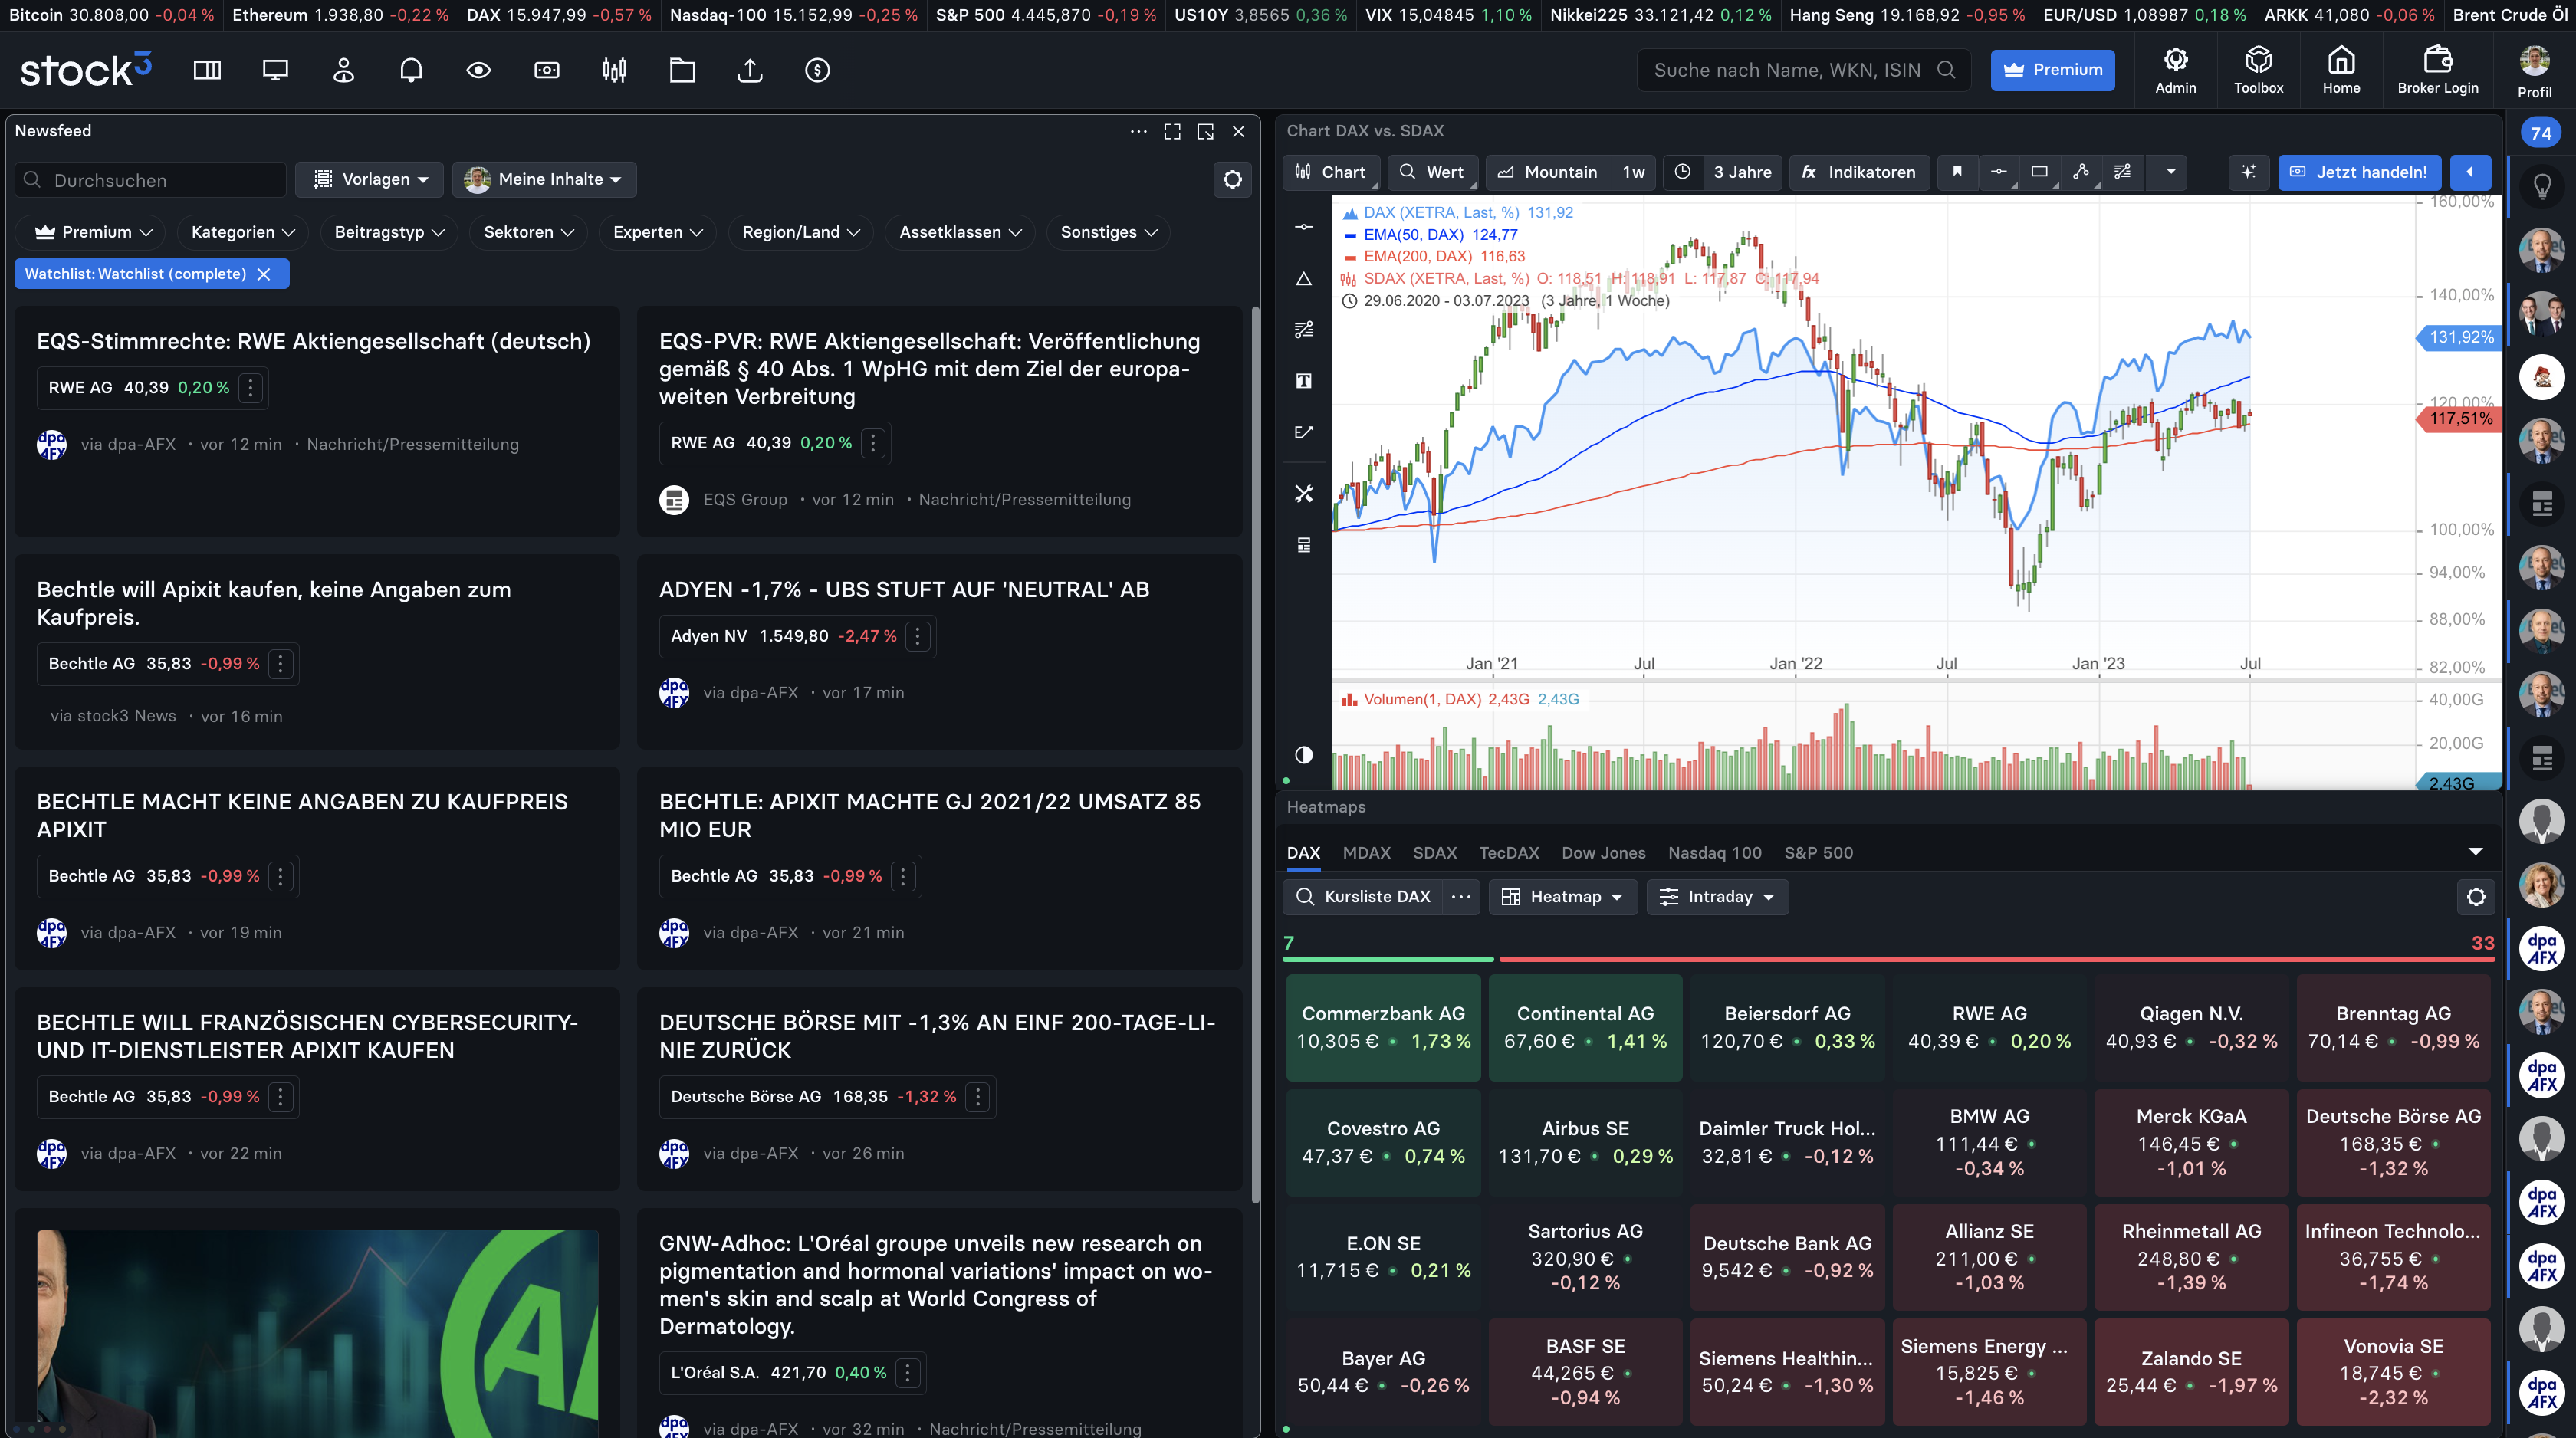Viewport: 2576px width, 1438px height.
Task: Open Newsfeed settings gear
Action: coord(1232,180)
